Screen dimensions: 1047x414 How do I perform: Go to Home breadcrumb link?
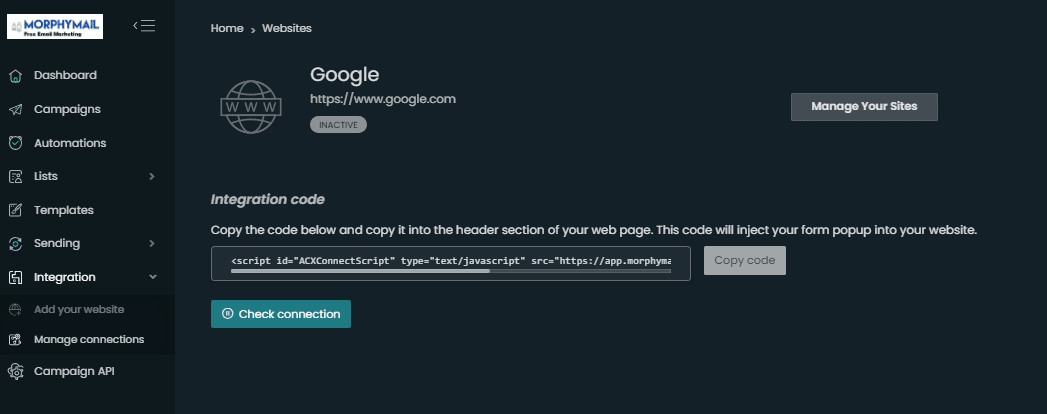(227, 28)
